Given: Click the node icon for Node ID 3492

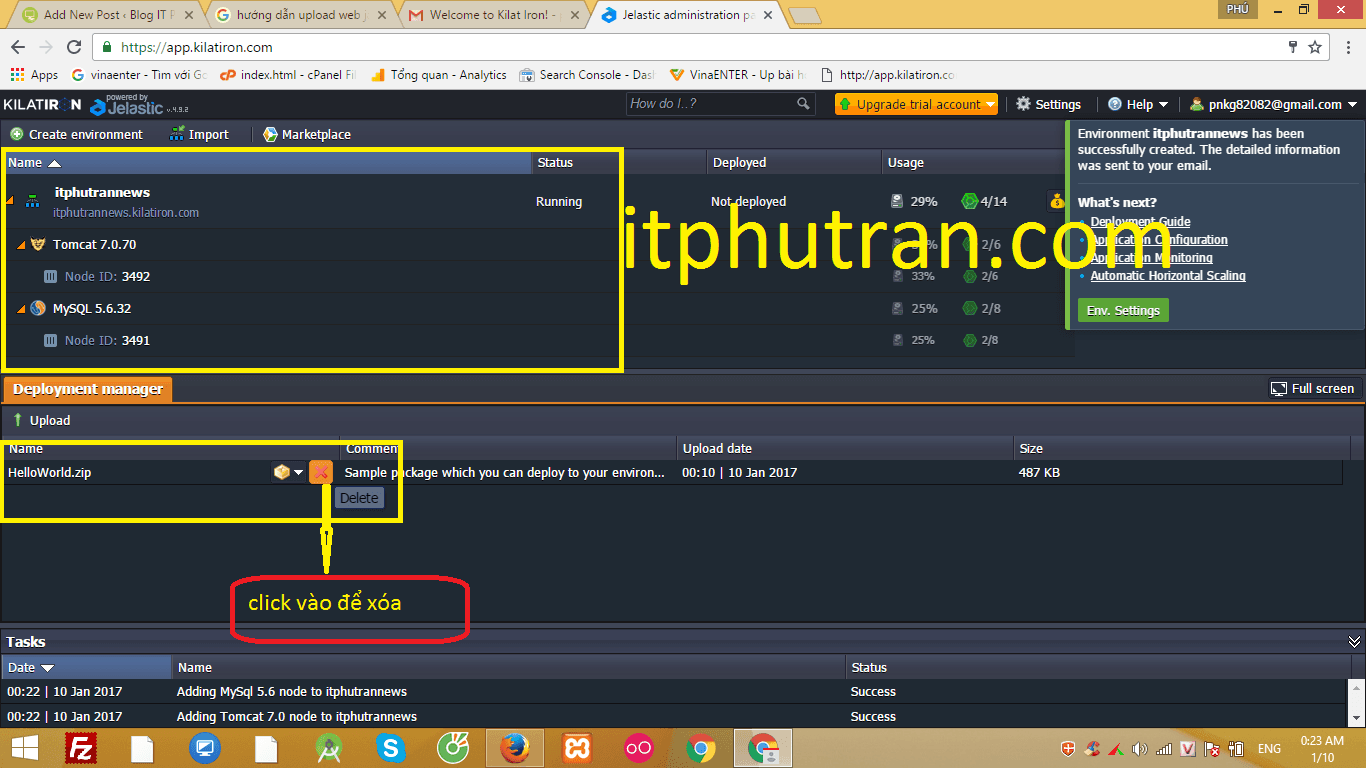Looking at the screenshot, I should click(x=51, y=276).
